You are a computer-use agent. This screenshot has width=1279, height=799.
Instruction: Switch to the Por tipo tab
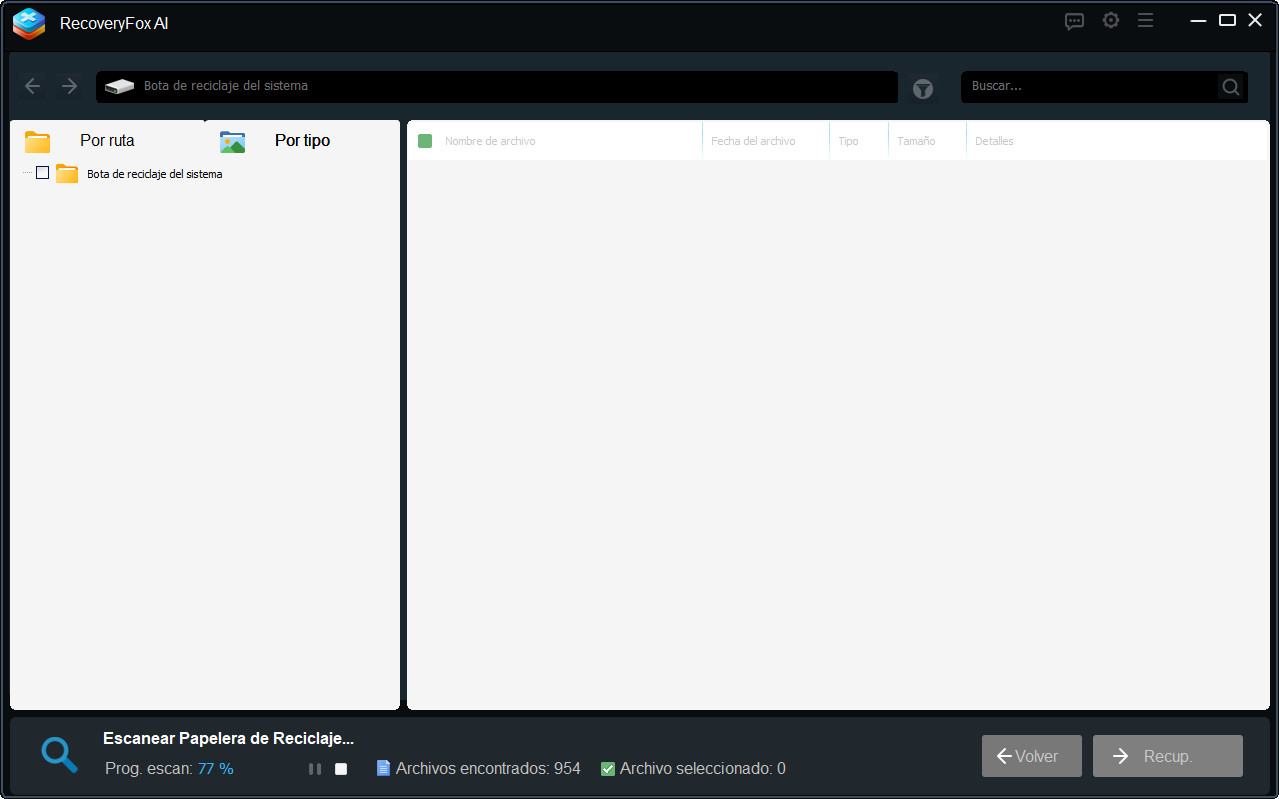[x=301, y=141]
